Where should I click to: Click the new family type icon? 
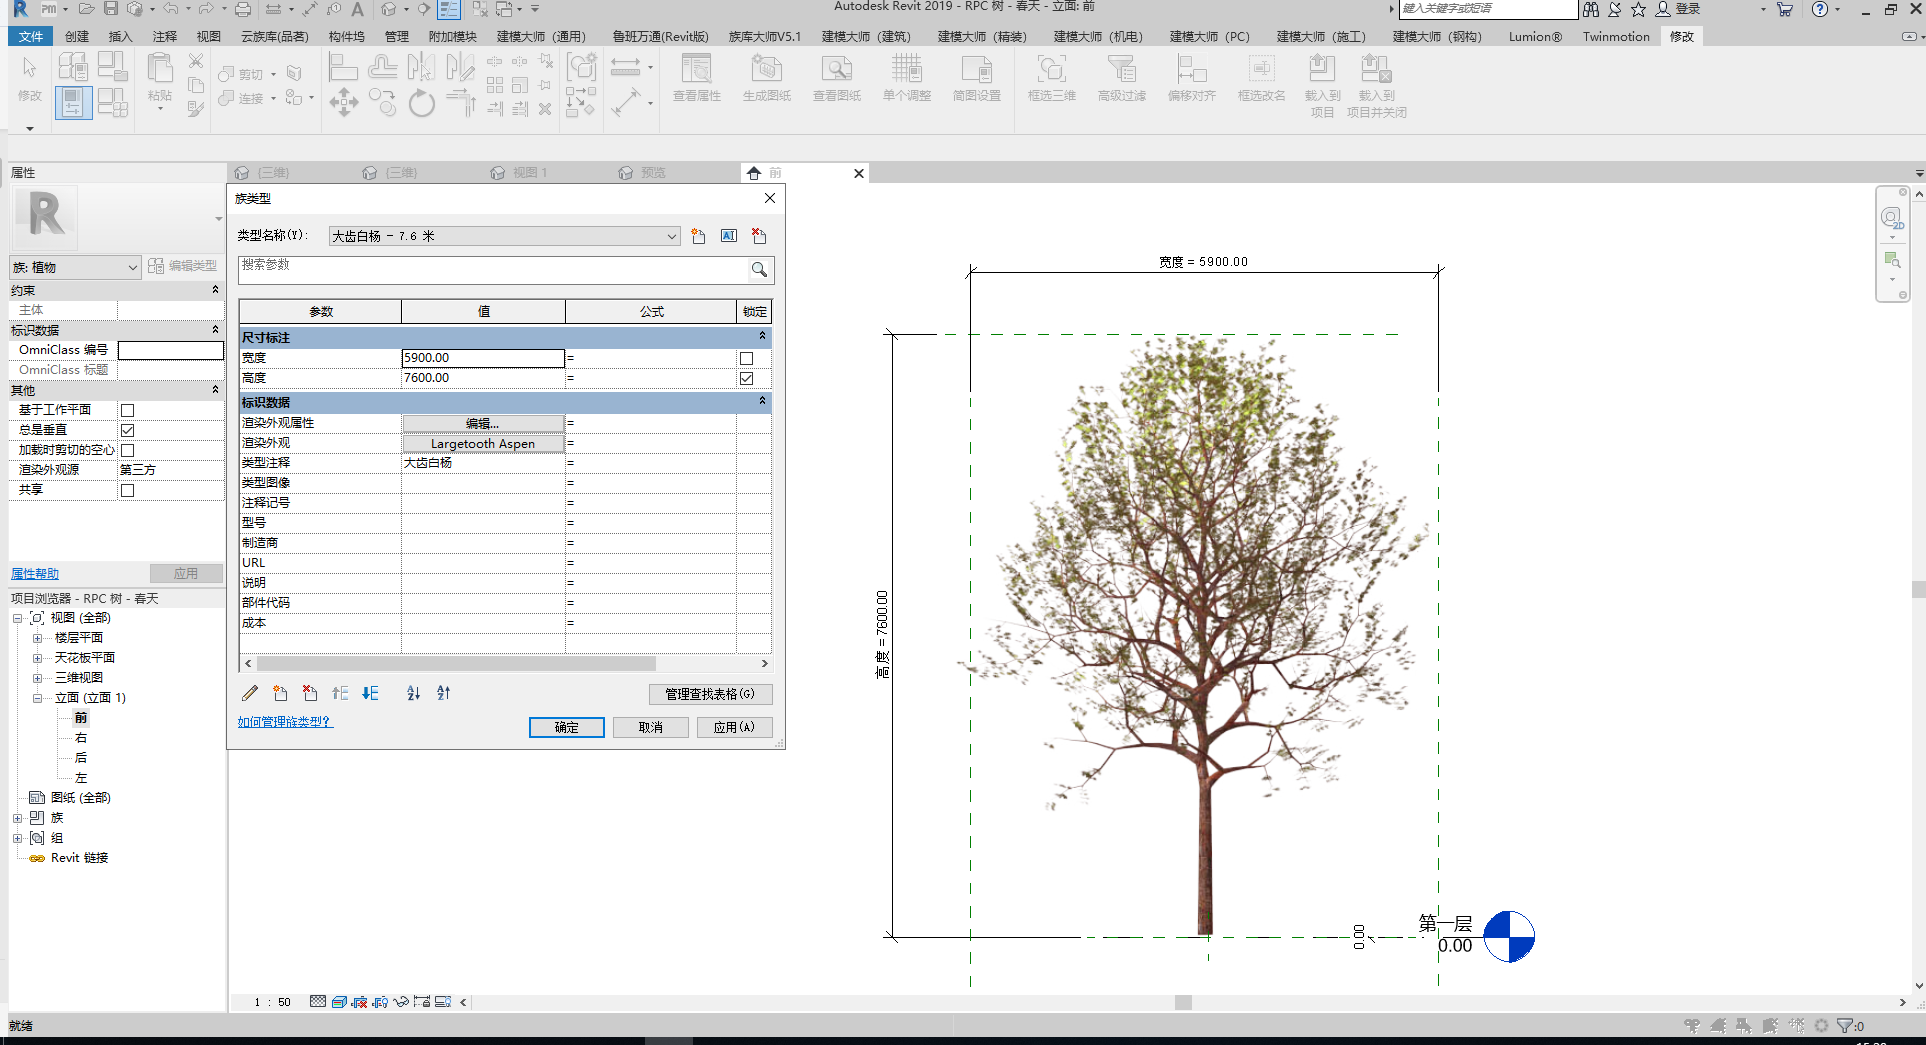(x=698, y=236)
